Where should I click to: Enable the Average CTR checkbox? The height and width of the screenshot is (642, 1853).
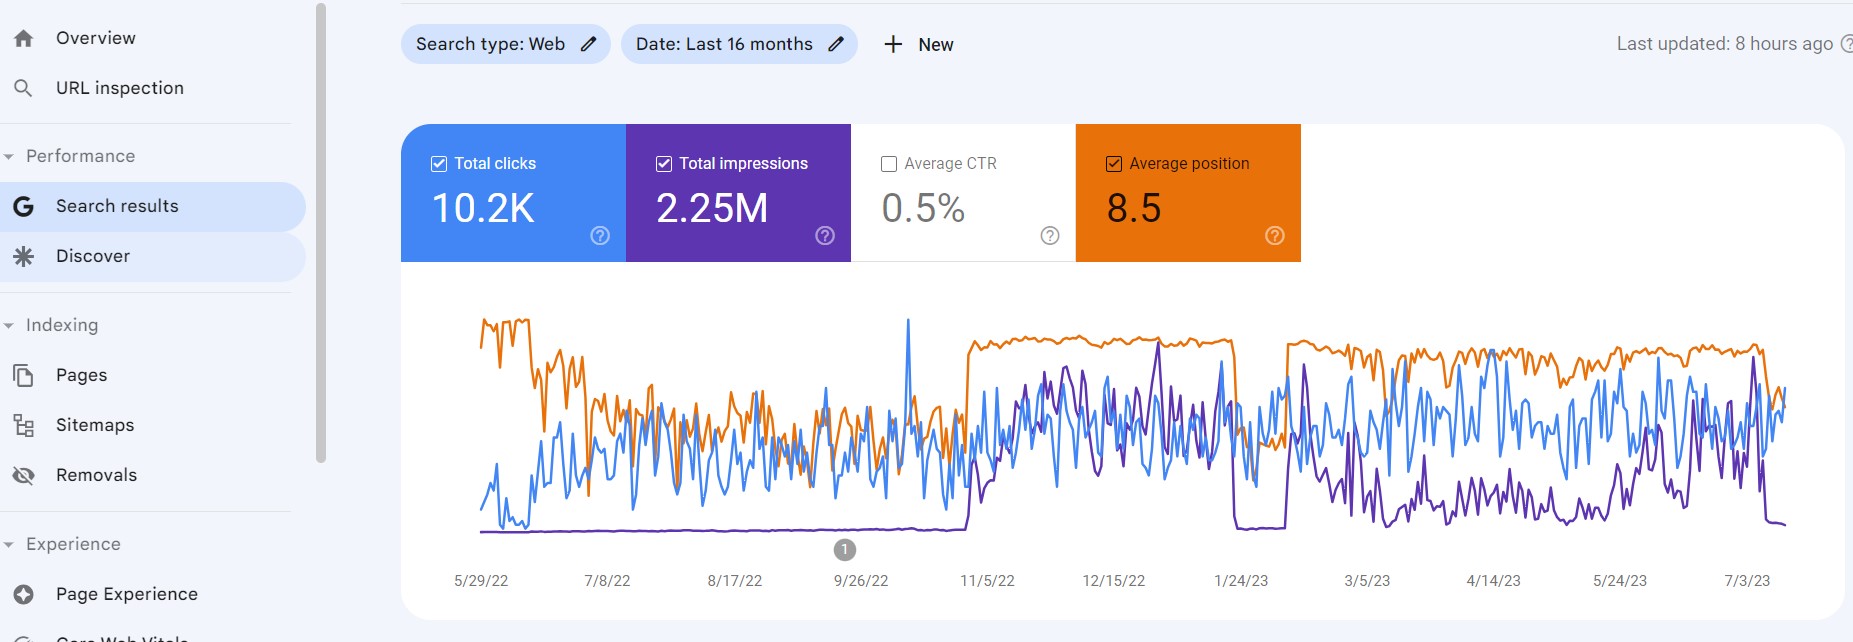pos(889,164)
